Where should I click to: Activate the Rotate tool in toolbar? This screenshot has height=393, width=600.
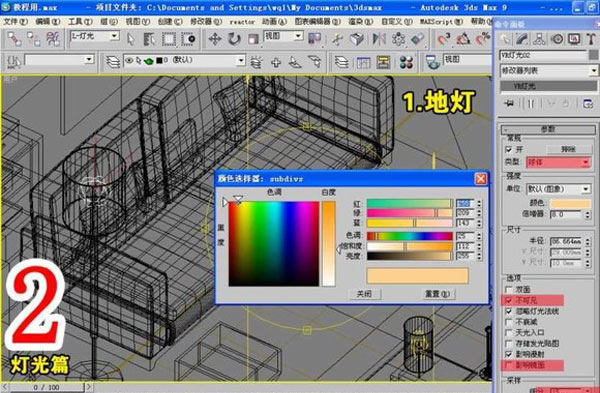pyautogui.click(x=234, y=39)
